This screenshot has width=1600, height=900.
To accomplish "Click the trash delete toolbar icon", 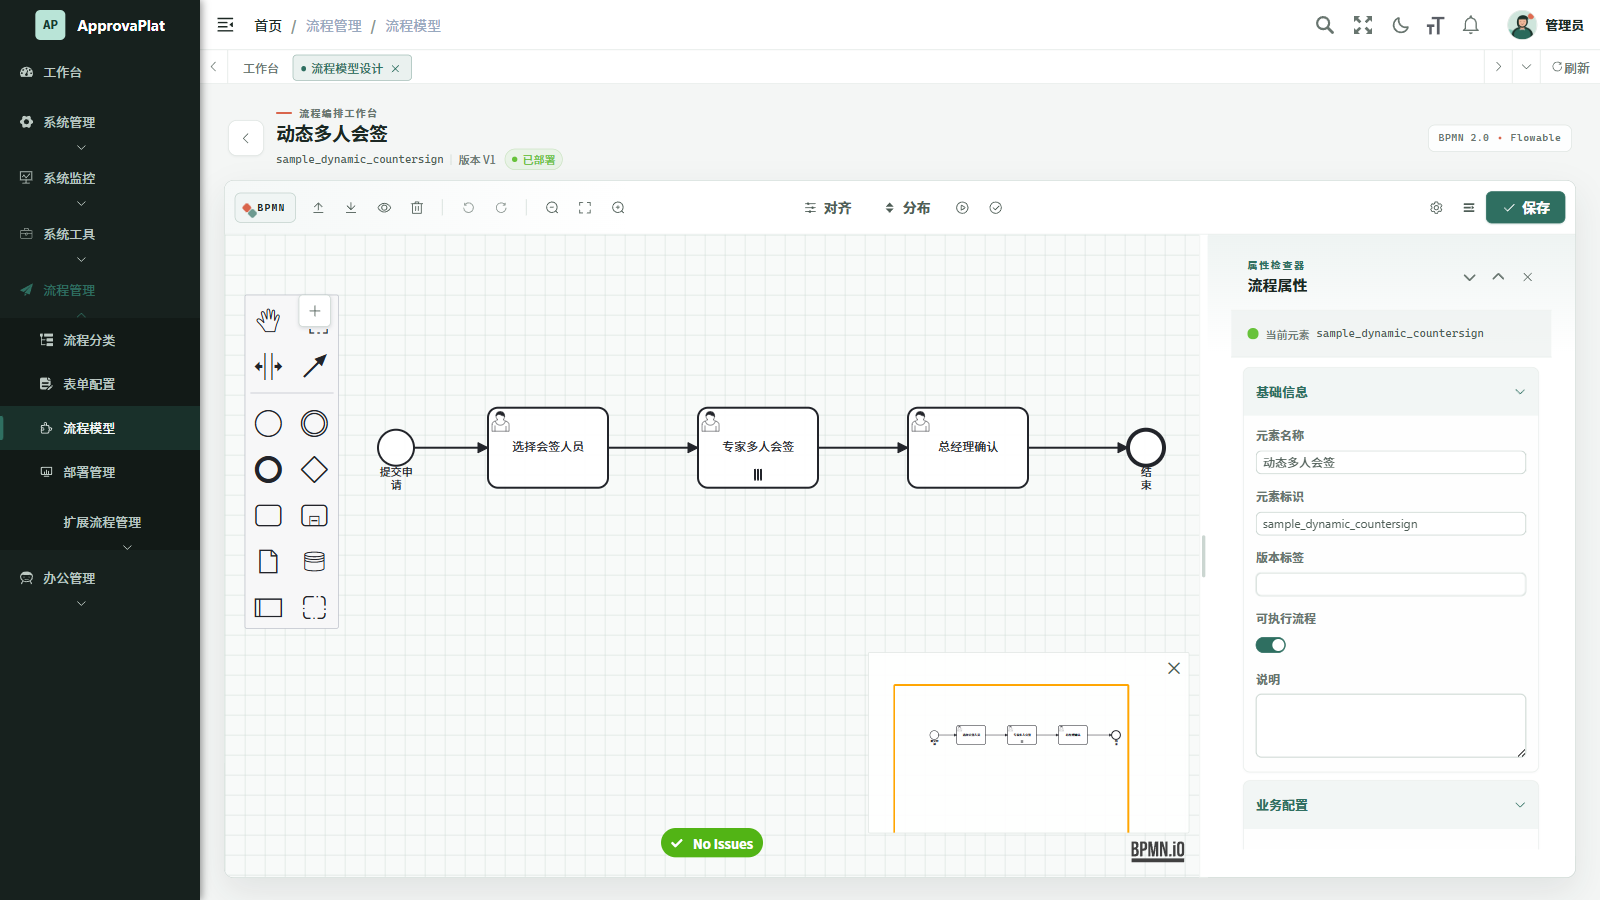I will (417, 208).
